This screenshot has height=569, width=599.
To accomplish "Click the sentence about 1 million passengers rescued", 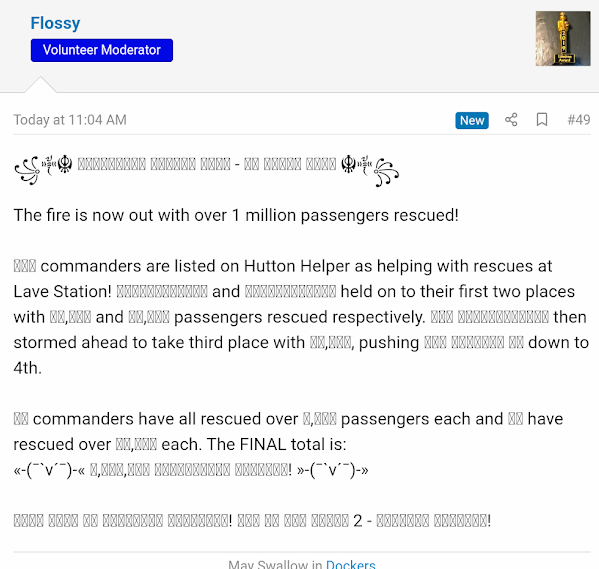I will 236,216.
